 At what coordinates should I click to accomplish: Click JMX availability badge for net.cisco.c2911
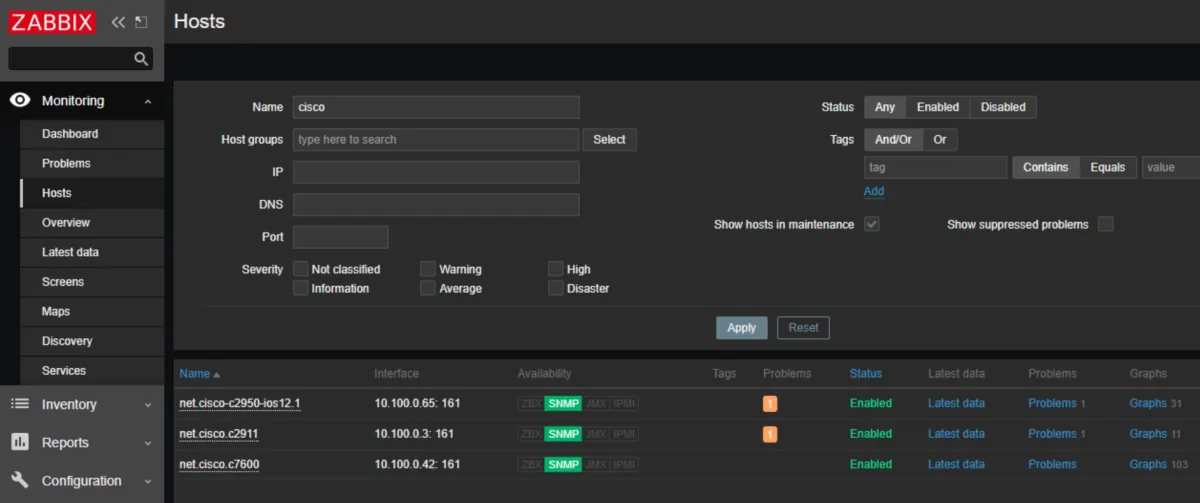tap(597, 434)
